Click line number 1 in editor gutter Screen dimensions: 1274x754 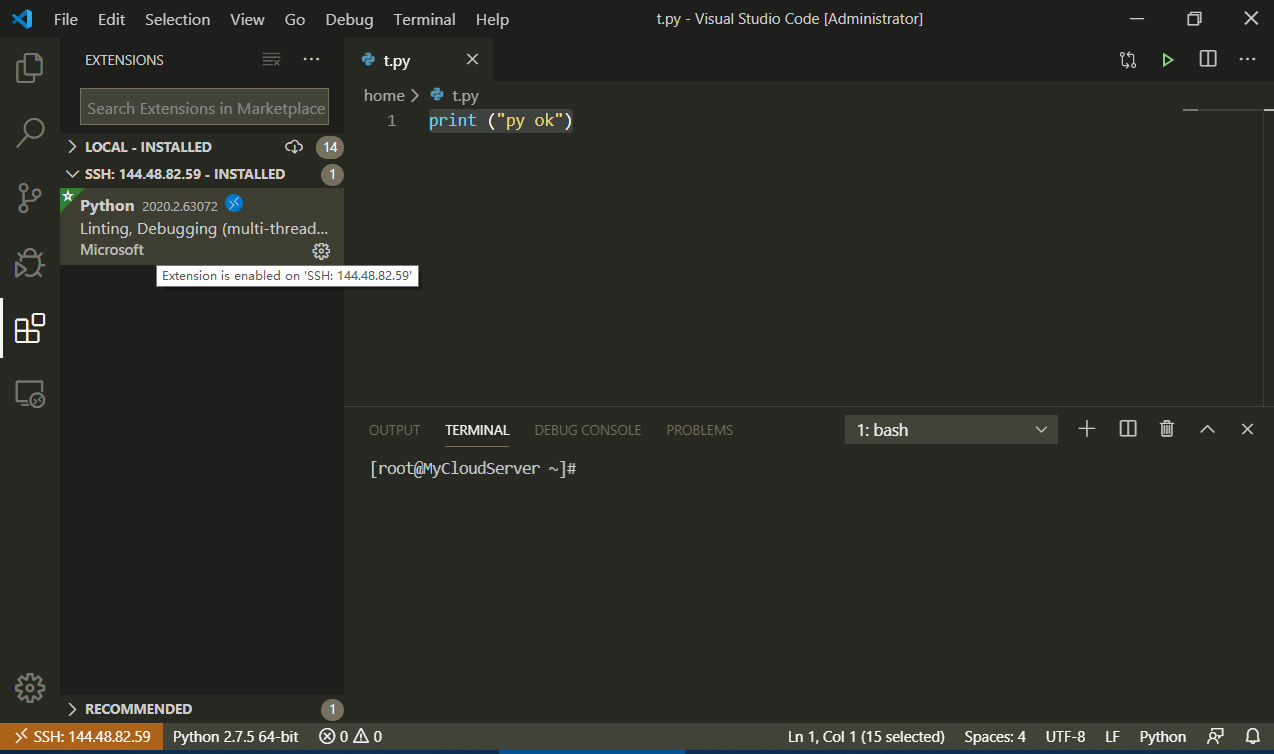click(392, 121)
